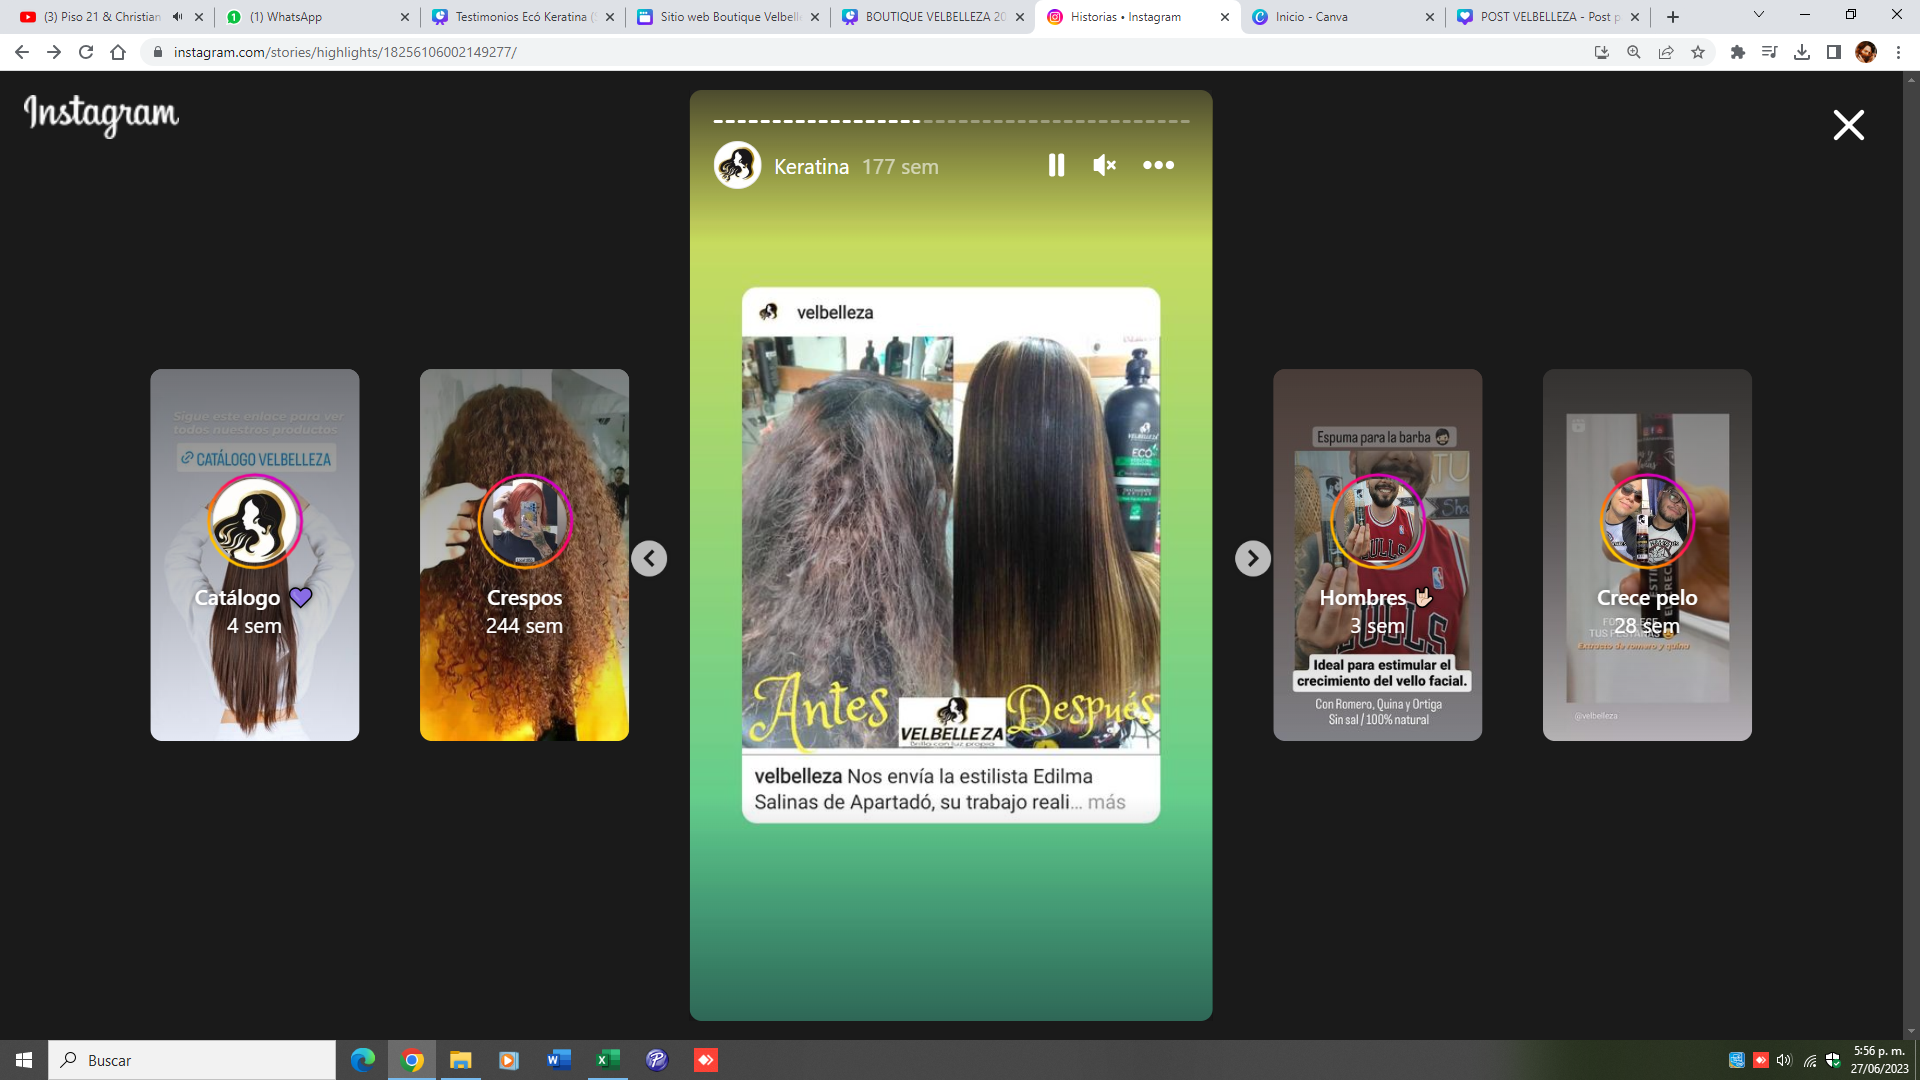Unmute the story audio

coord(1104,166)
